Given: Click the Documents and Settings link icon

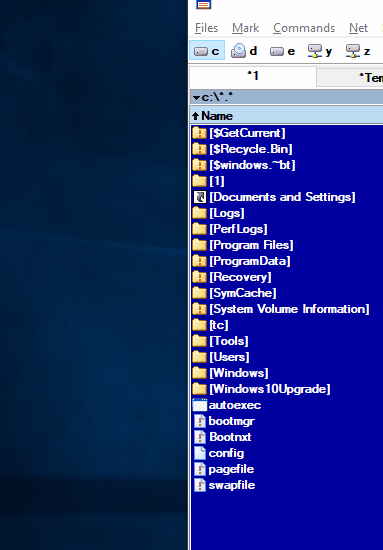Looking at the screenshot, I should (200, 197).
